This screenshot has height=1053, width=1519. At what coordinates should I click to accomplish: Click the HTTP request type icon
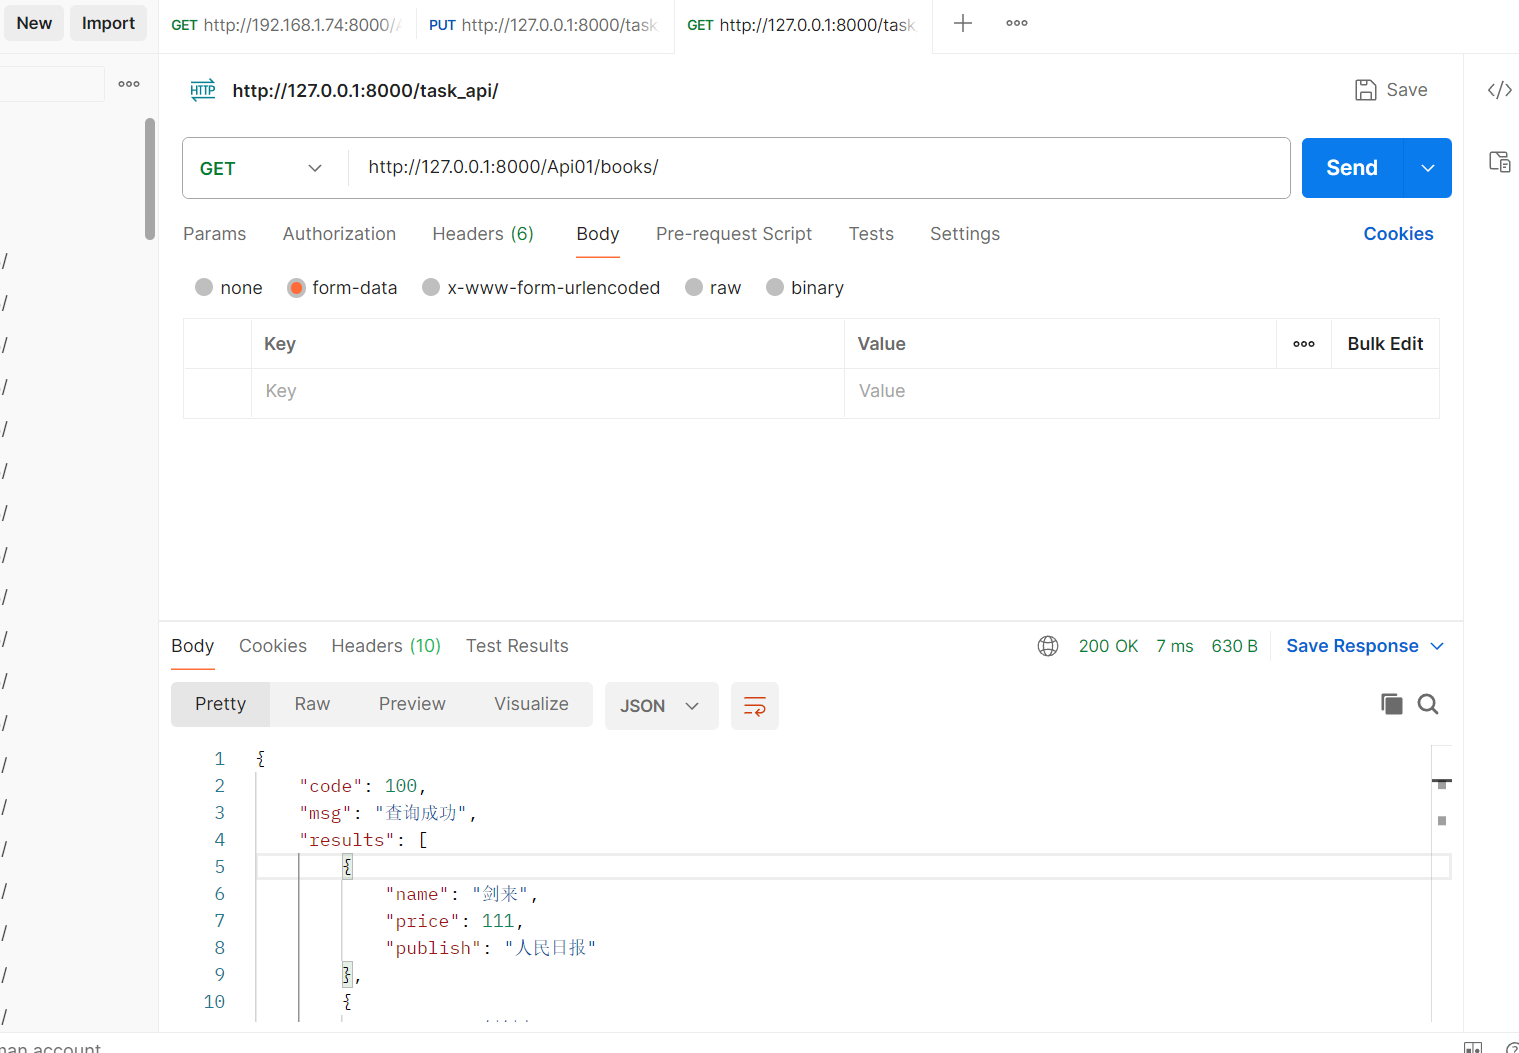pos(203,90)
